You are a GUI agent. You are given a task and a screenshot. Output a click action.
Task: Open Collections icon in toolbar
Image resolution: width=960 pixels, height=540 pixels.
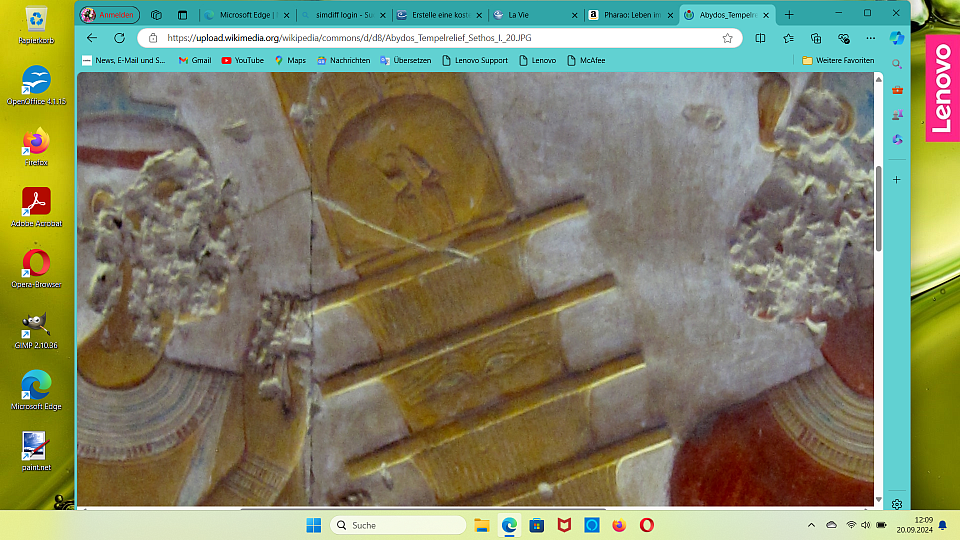(816, 38)
